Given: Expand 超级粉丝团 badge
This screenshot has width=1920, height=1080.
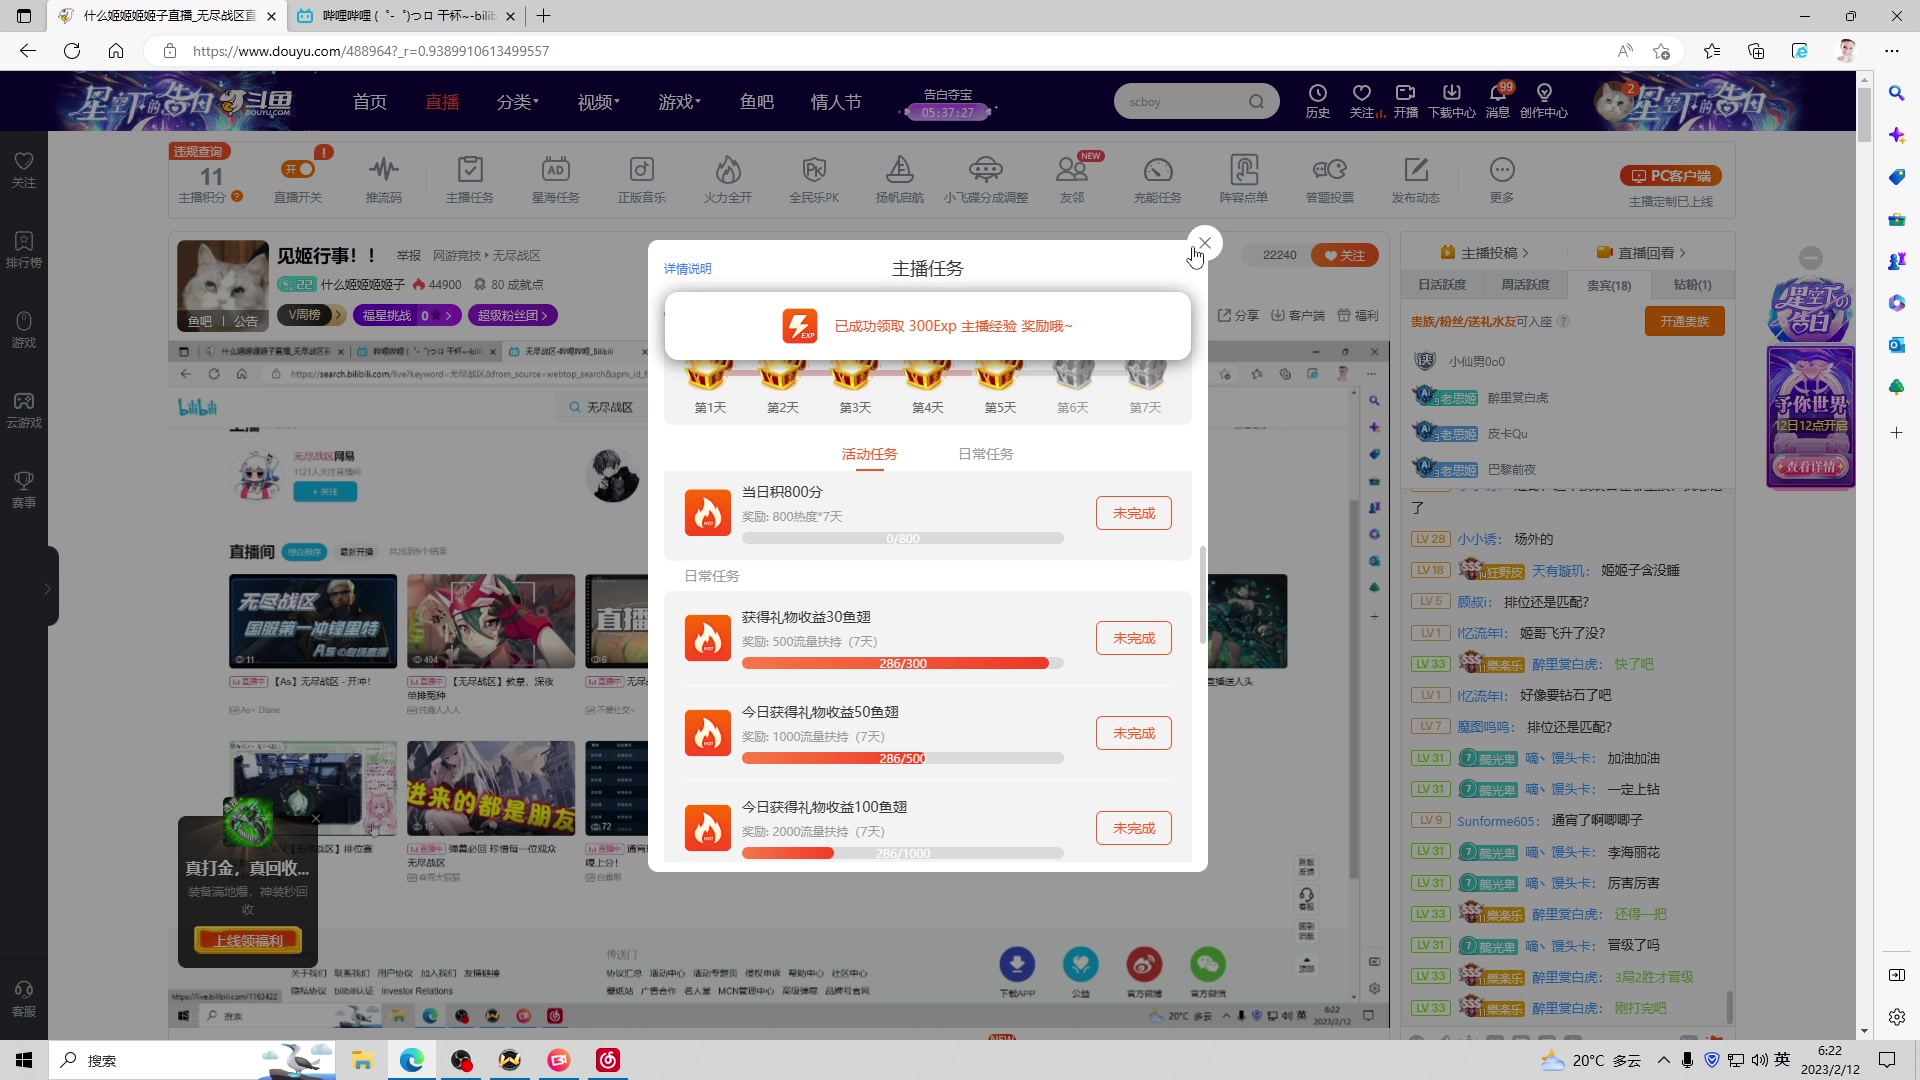Looking at the screenshot, I should tap(512, 315).
